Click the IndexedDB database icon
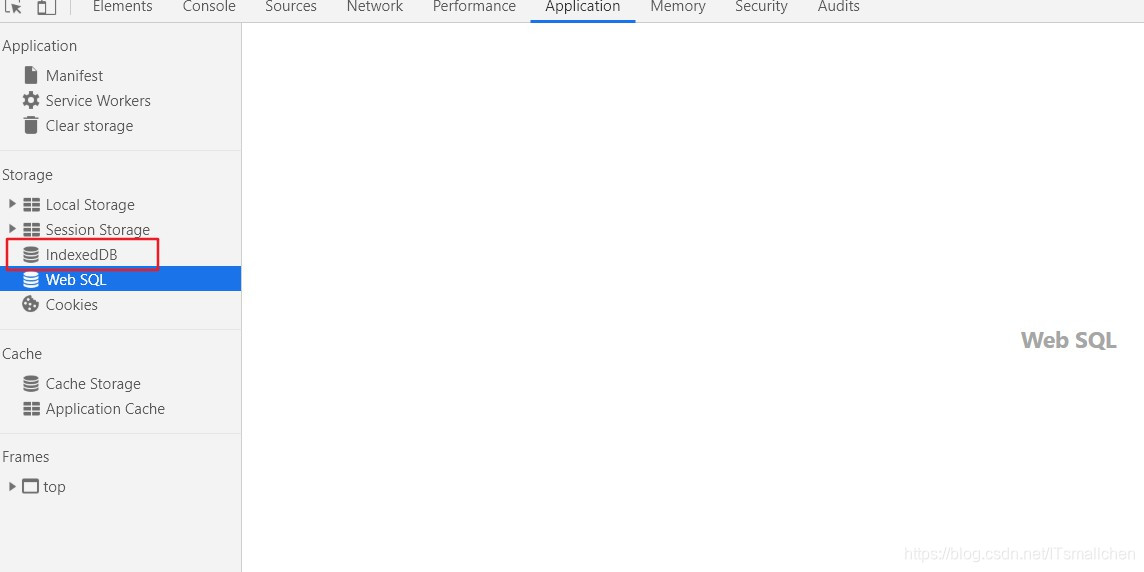1144x572 pixels. (31, 255)
